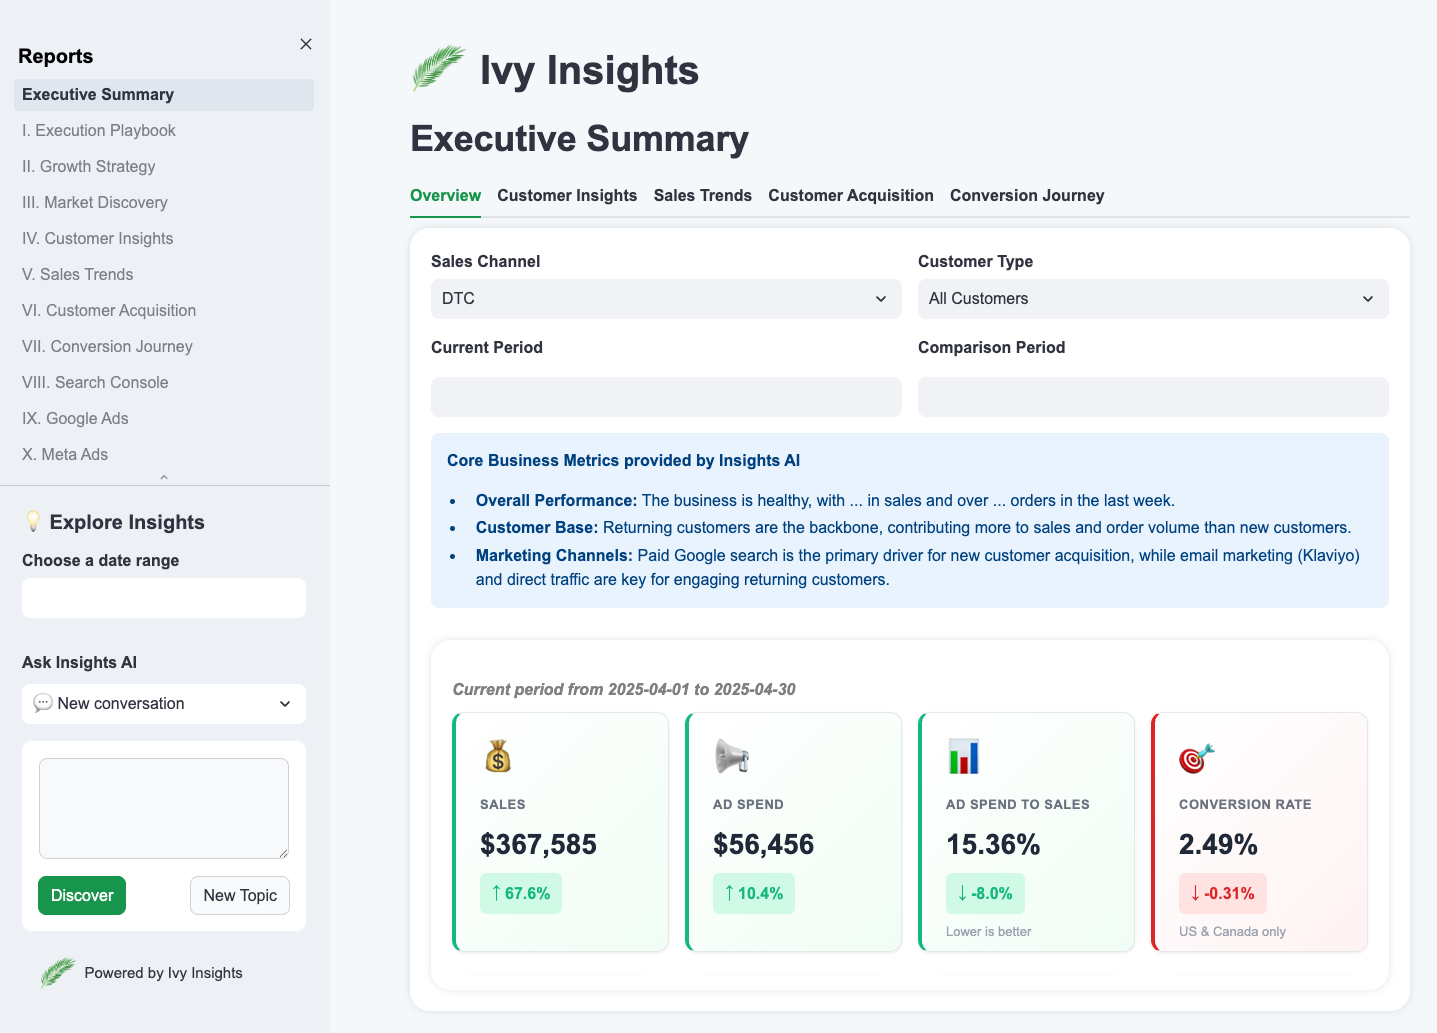
Task: Click the Powered by Ivy Insights leaf icon
Action: point(58,972)
